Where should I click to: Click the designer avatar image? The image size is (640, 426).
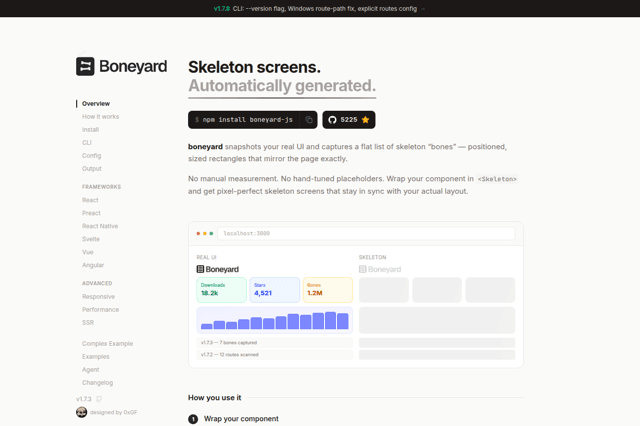[82, 412]
